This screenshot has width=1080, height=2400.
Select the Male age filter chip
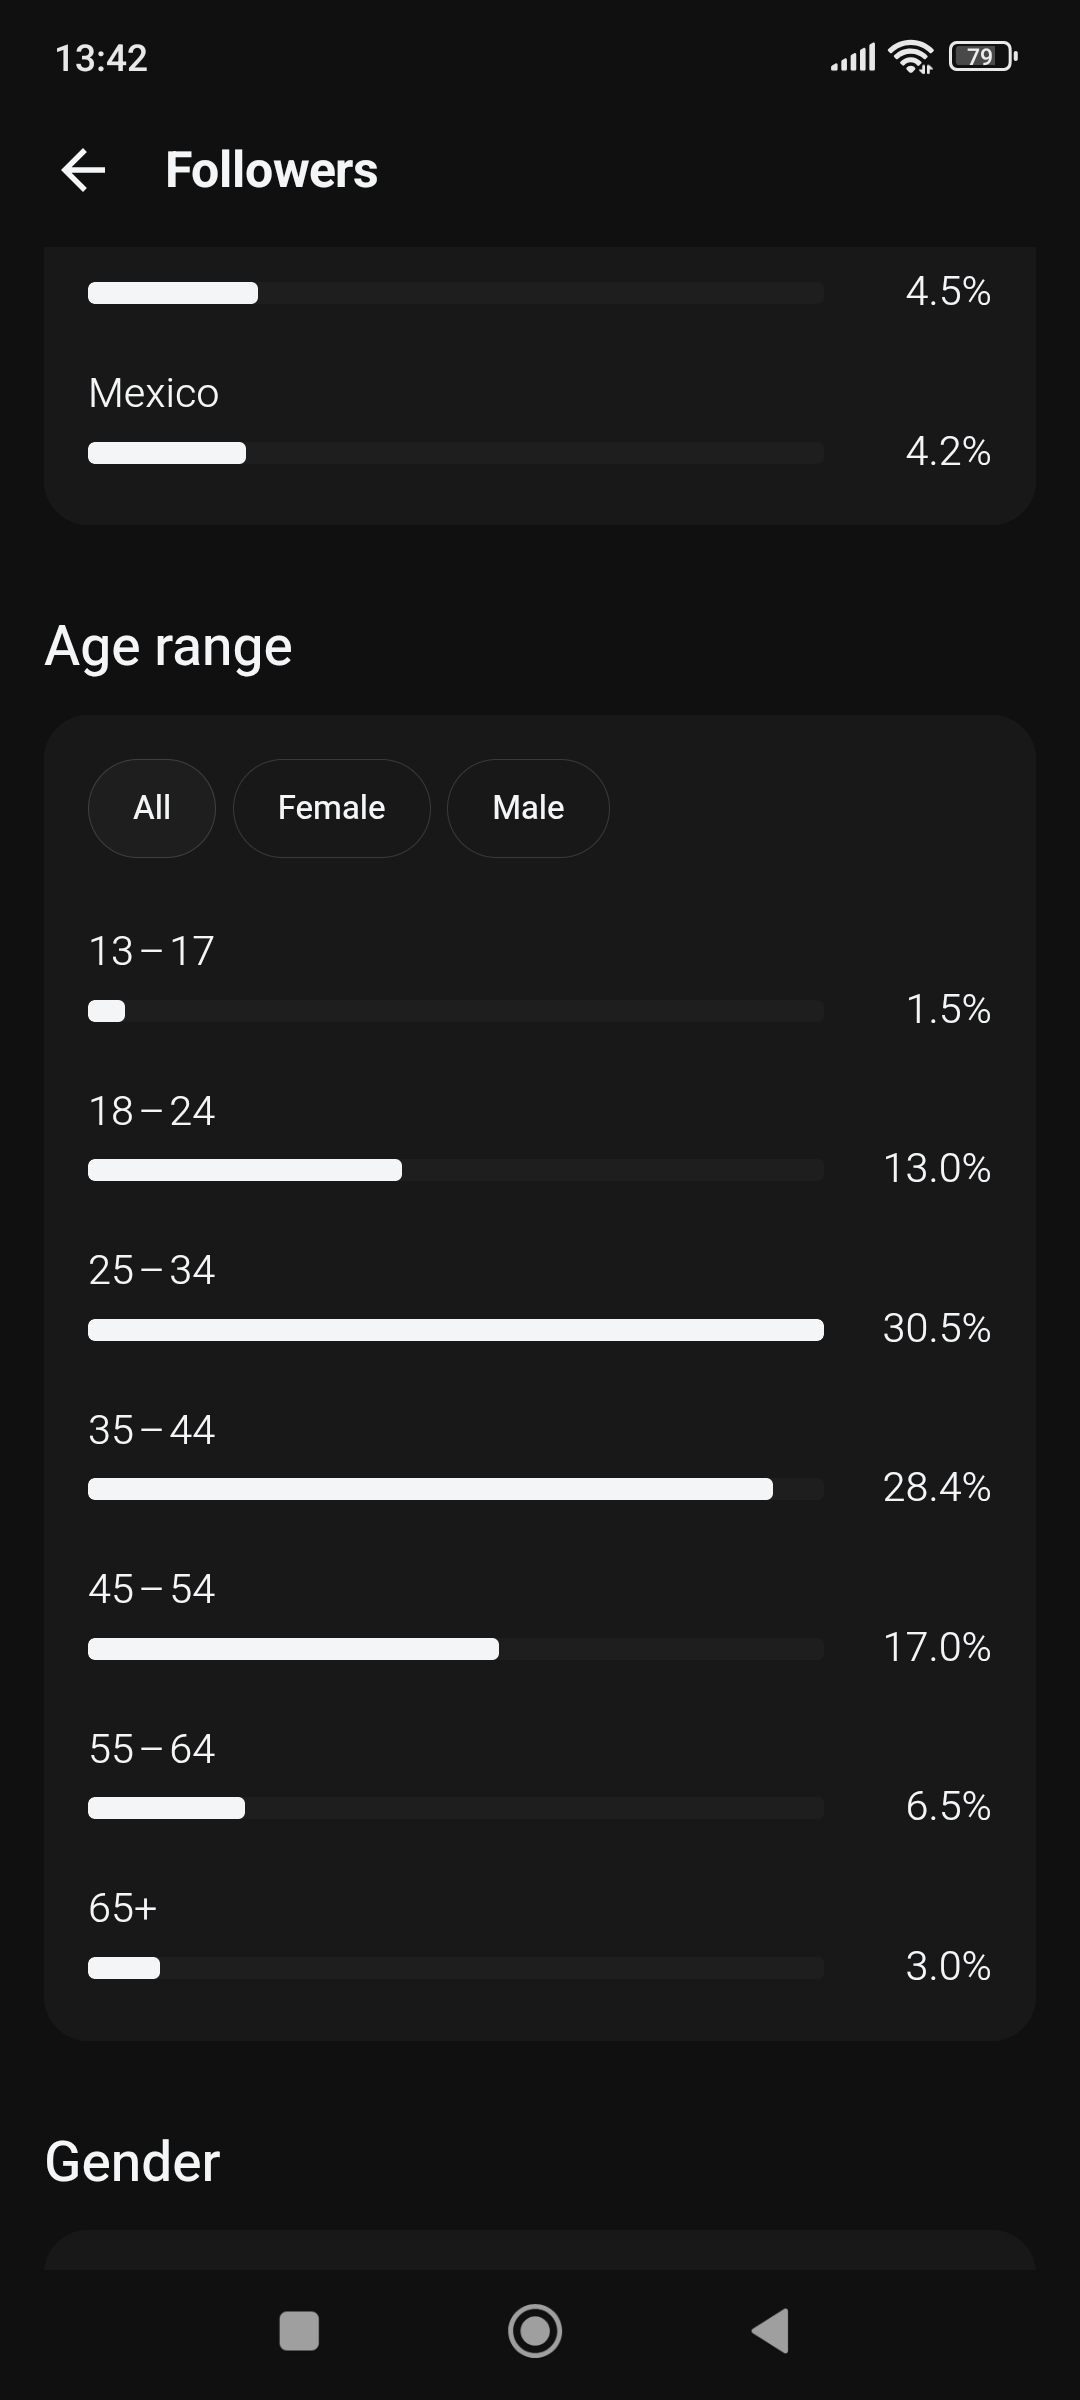coord(528,808)
